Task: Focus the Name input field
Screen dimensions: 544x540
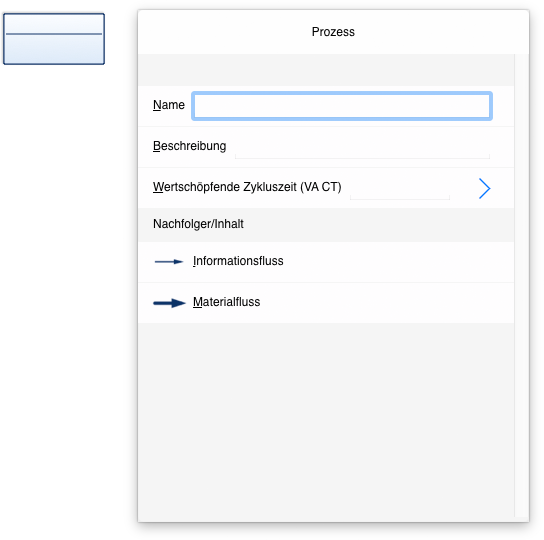Action: (x=342, y=106)
